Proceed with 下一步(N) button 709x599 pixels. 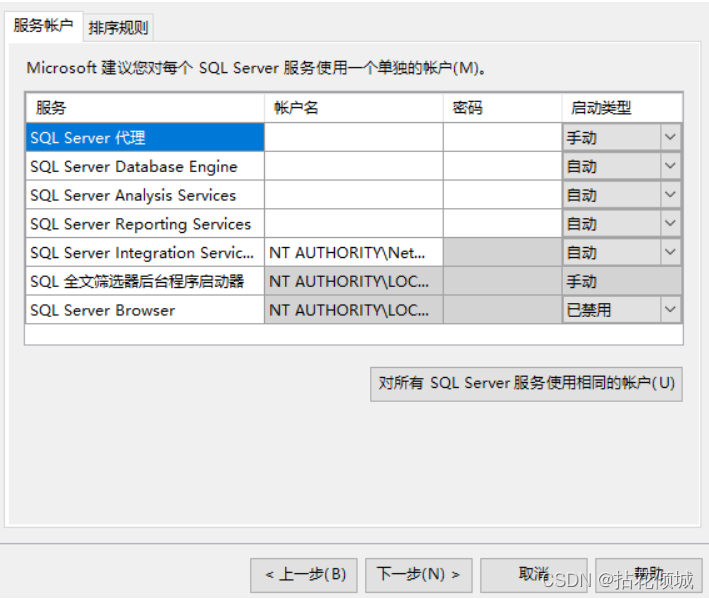(419, 575)
